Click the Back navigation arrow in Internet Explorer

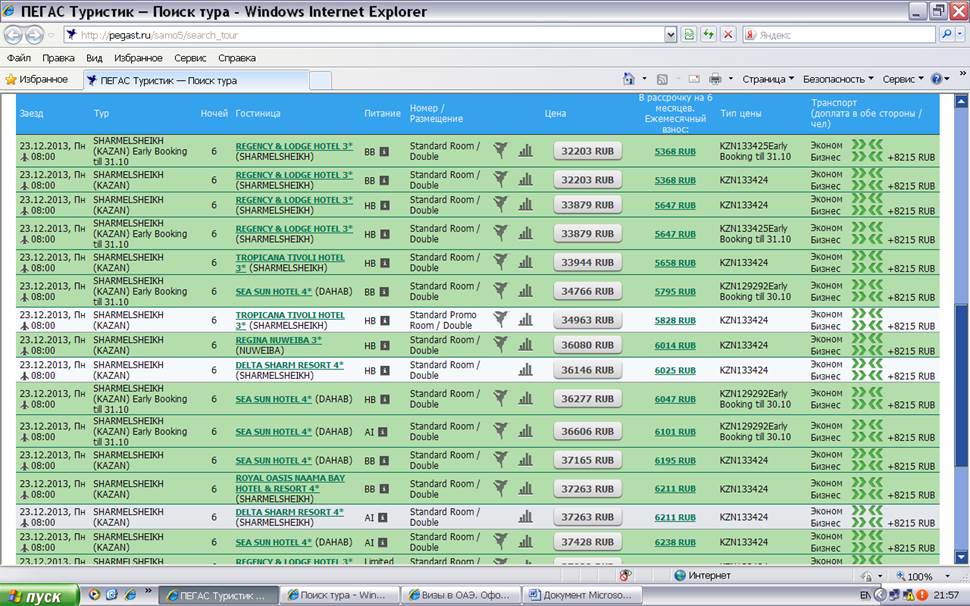[x=13, y=35]
